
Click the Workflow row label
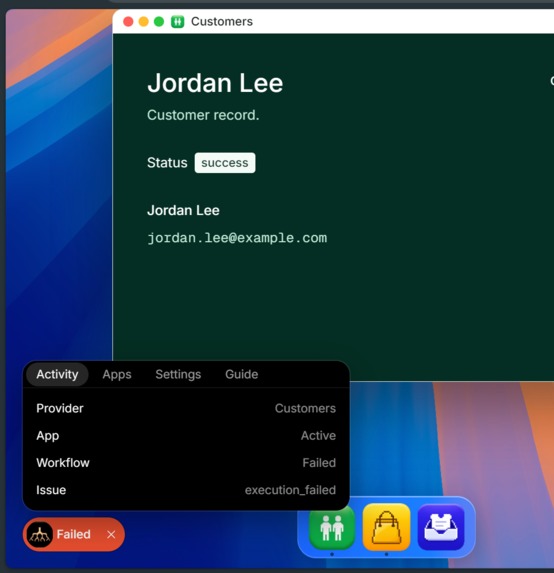click(63, 463)
